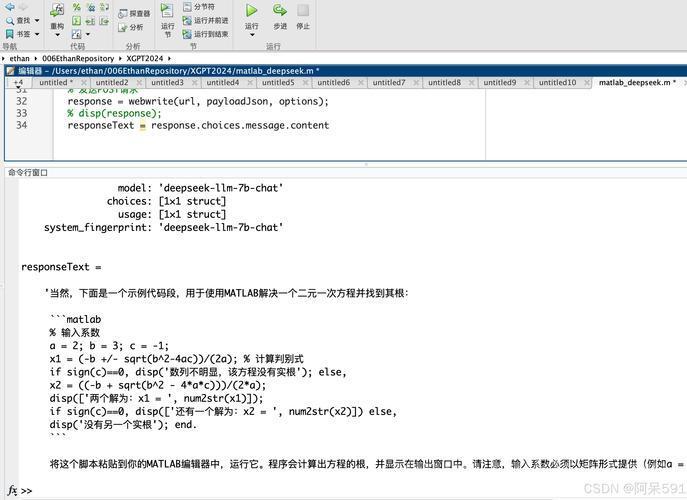Click the command prompt '>>' input line
Image resolution: width=687 pixels, height=500 pixels.
[x=27, y=491]
